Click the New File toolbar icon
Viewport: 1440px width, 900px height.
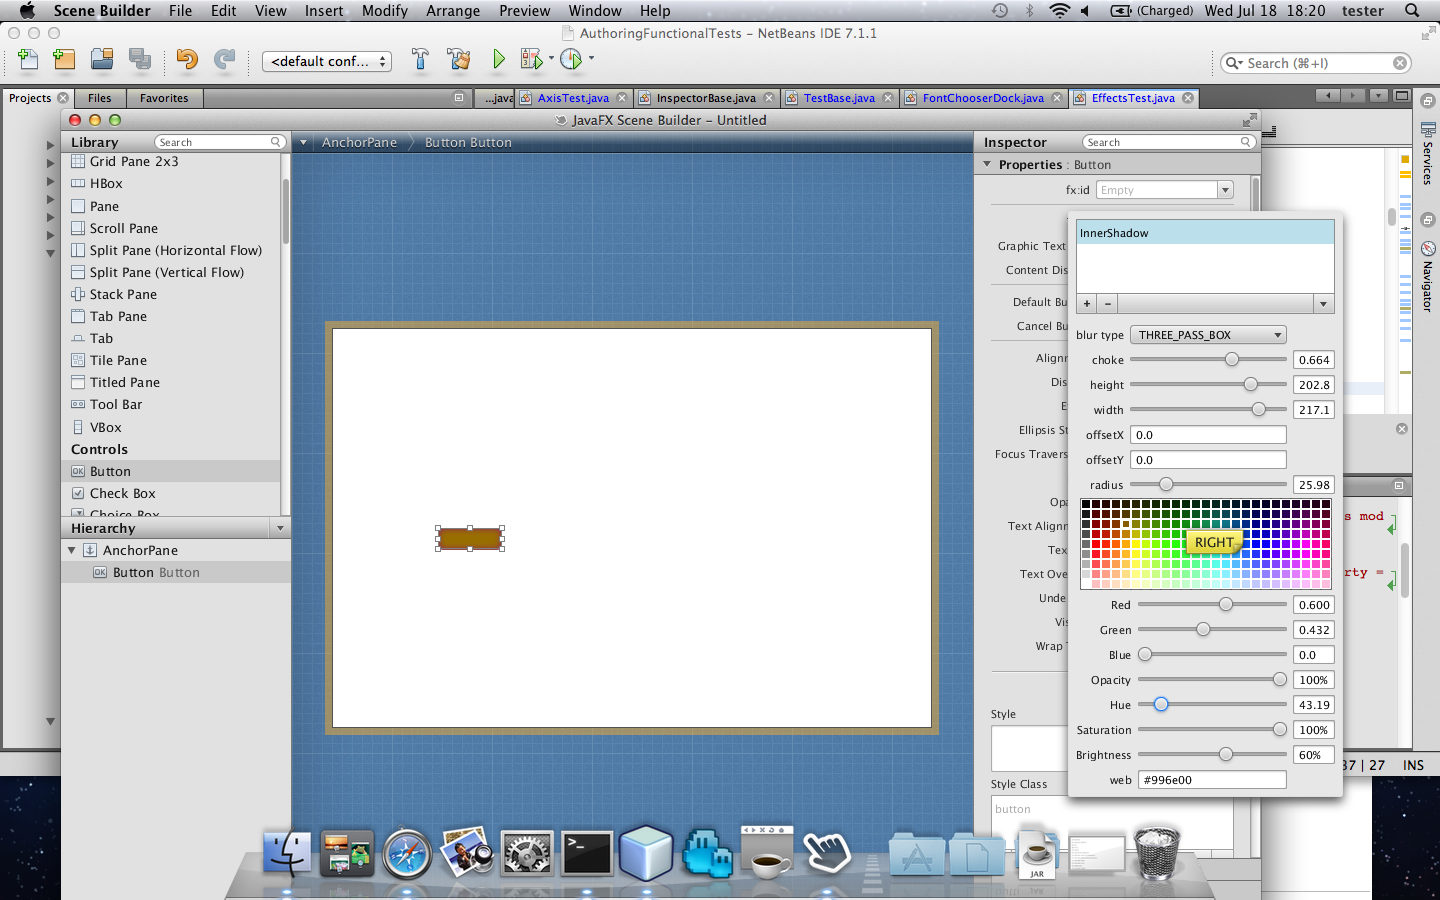tap(28, 60)
